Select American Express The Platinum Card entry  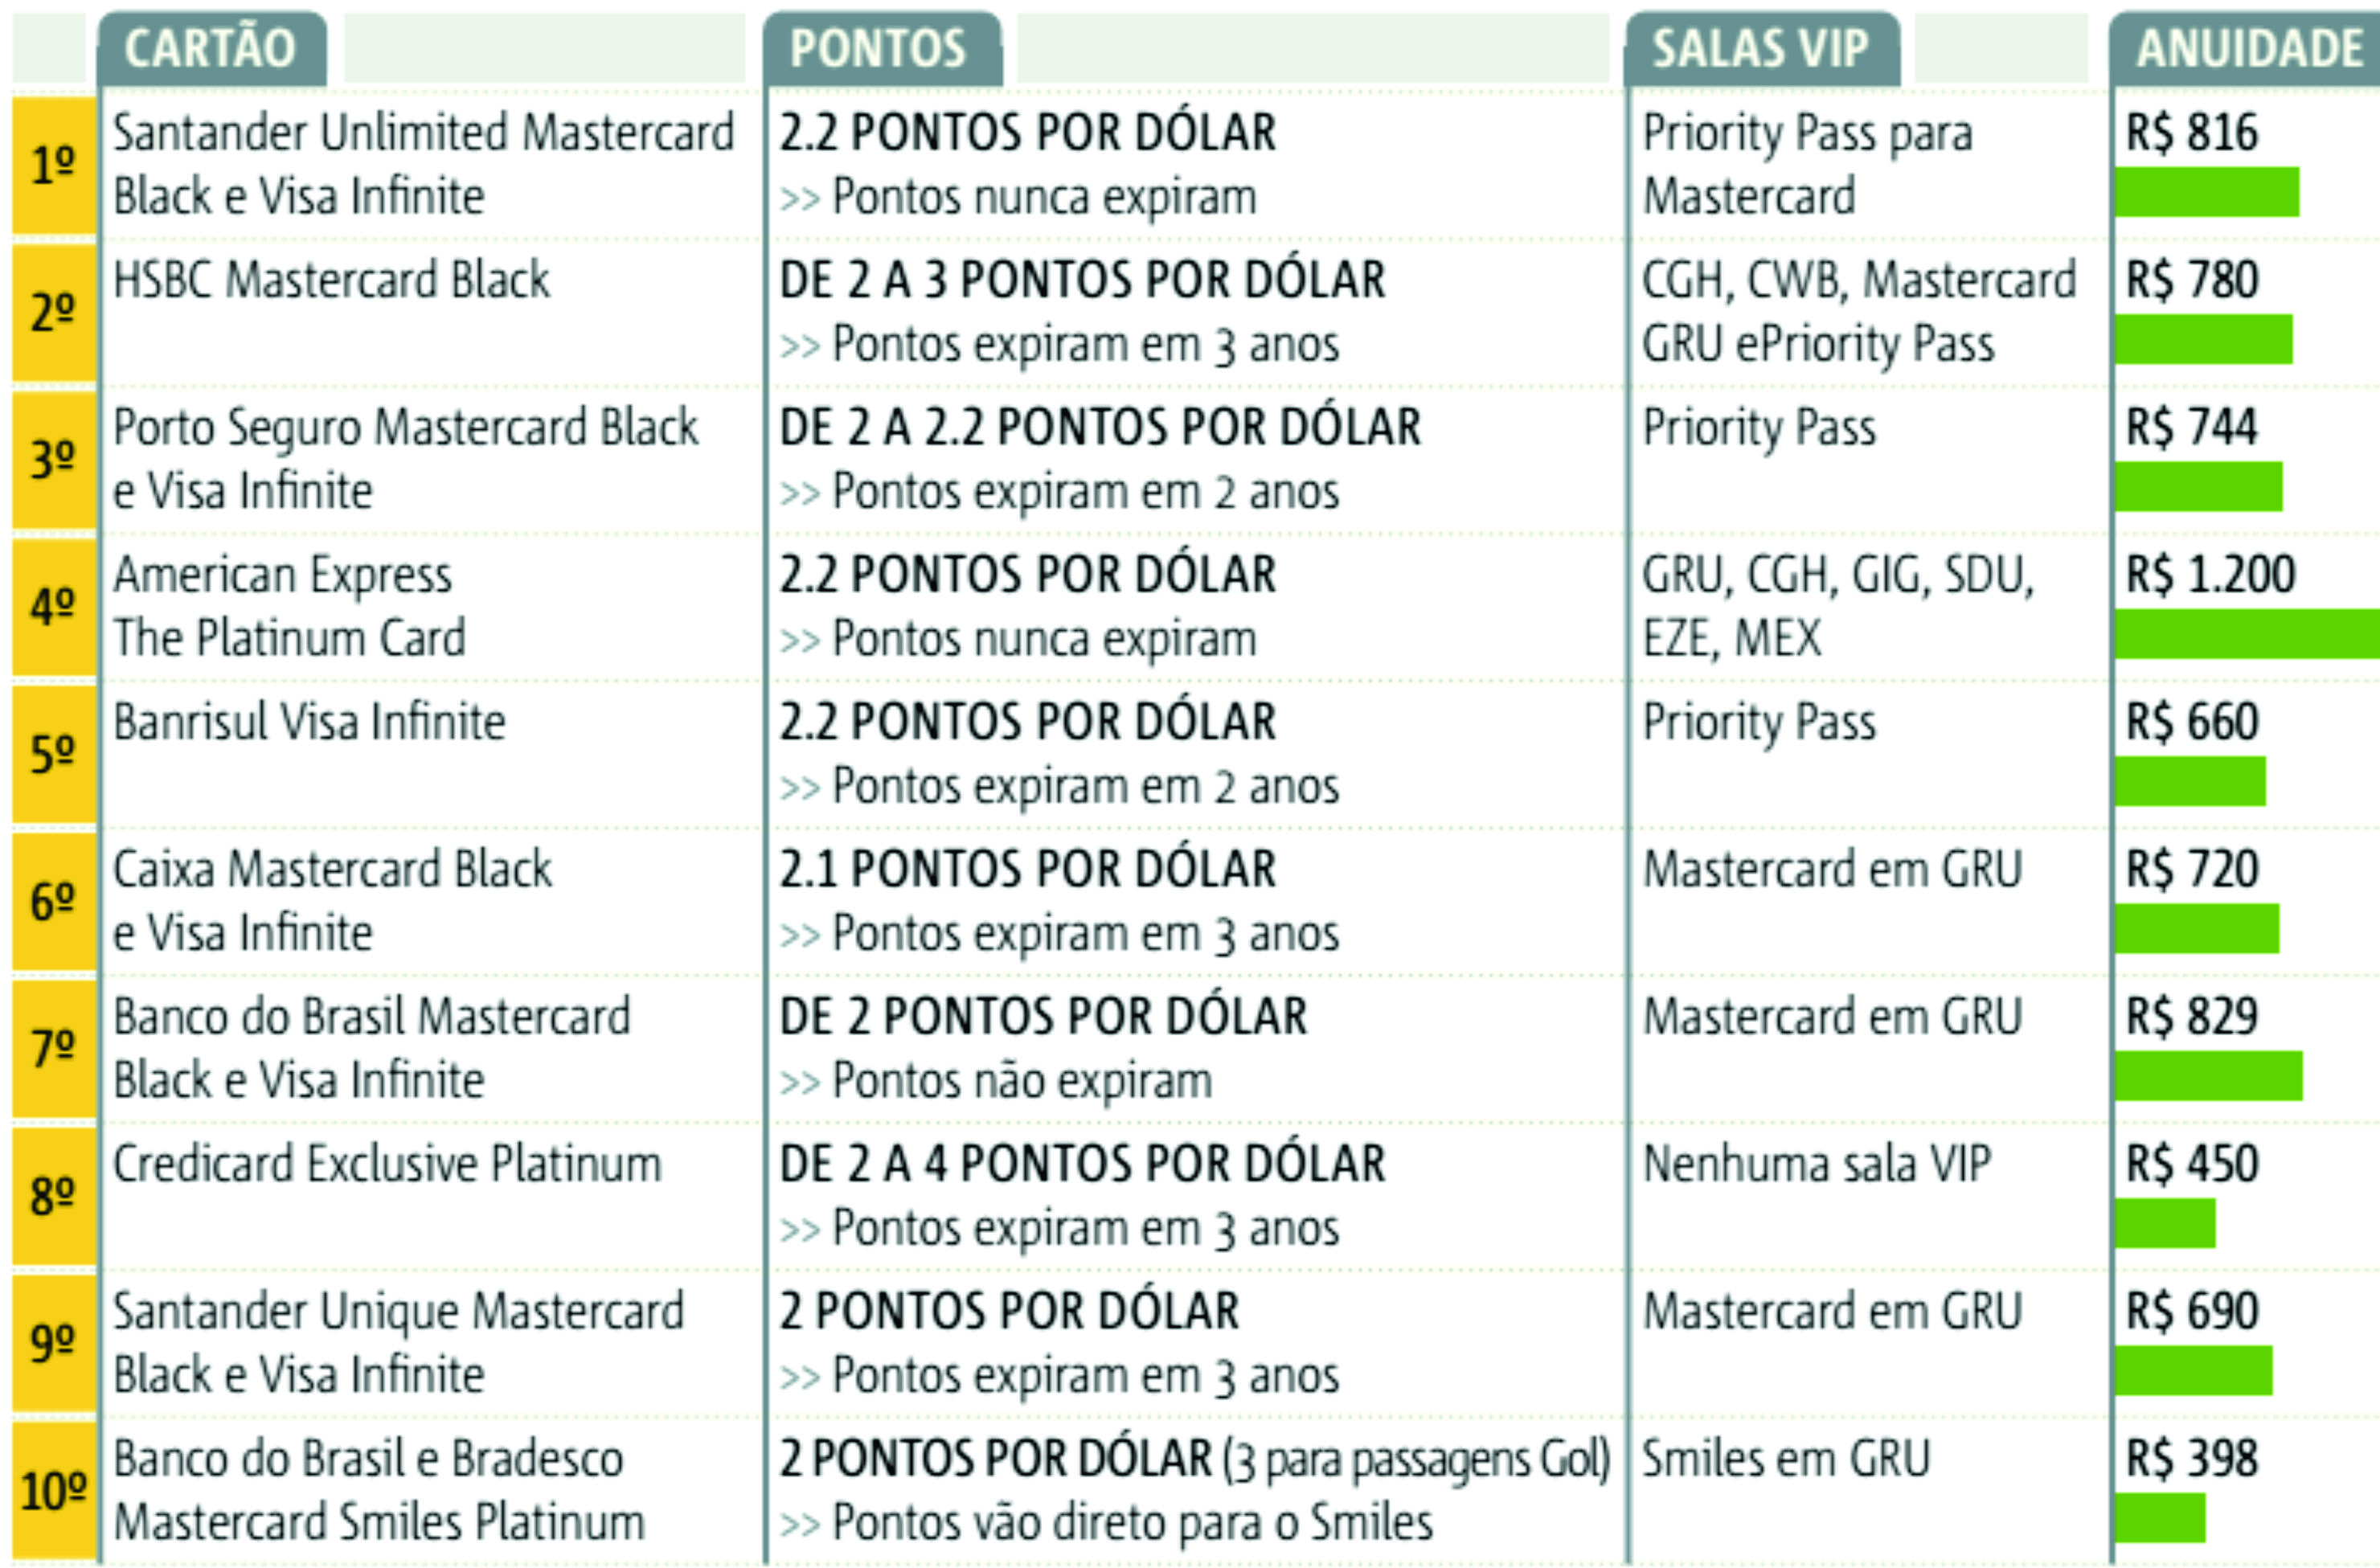[x=289, y=606]
